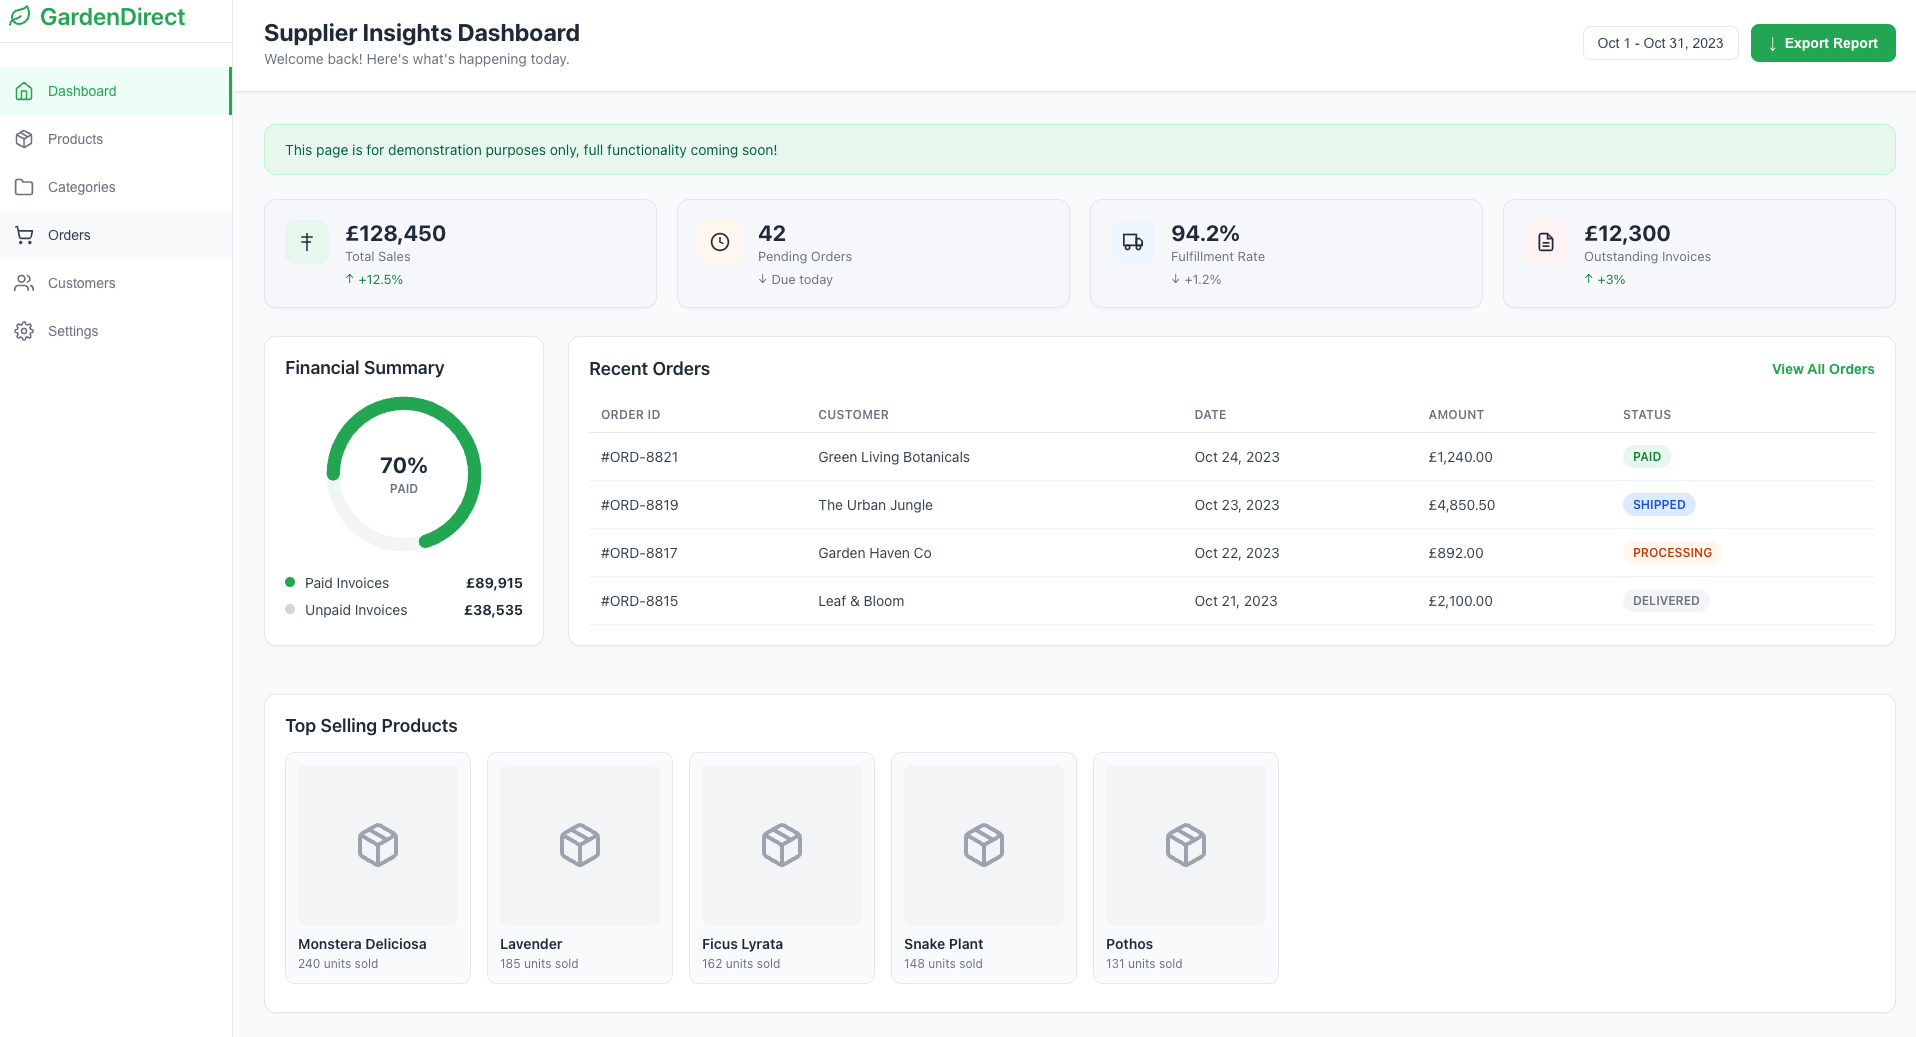Click the invoice document icon on Outstanding Invoices
The width and height of the screenshot is (1916, 1037).
coord(1545,241)
